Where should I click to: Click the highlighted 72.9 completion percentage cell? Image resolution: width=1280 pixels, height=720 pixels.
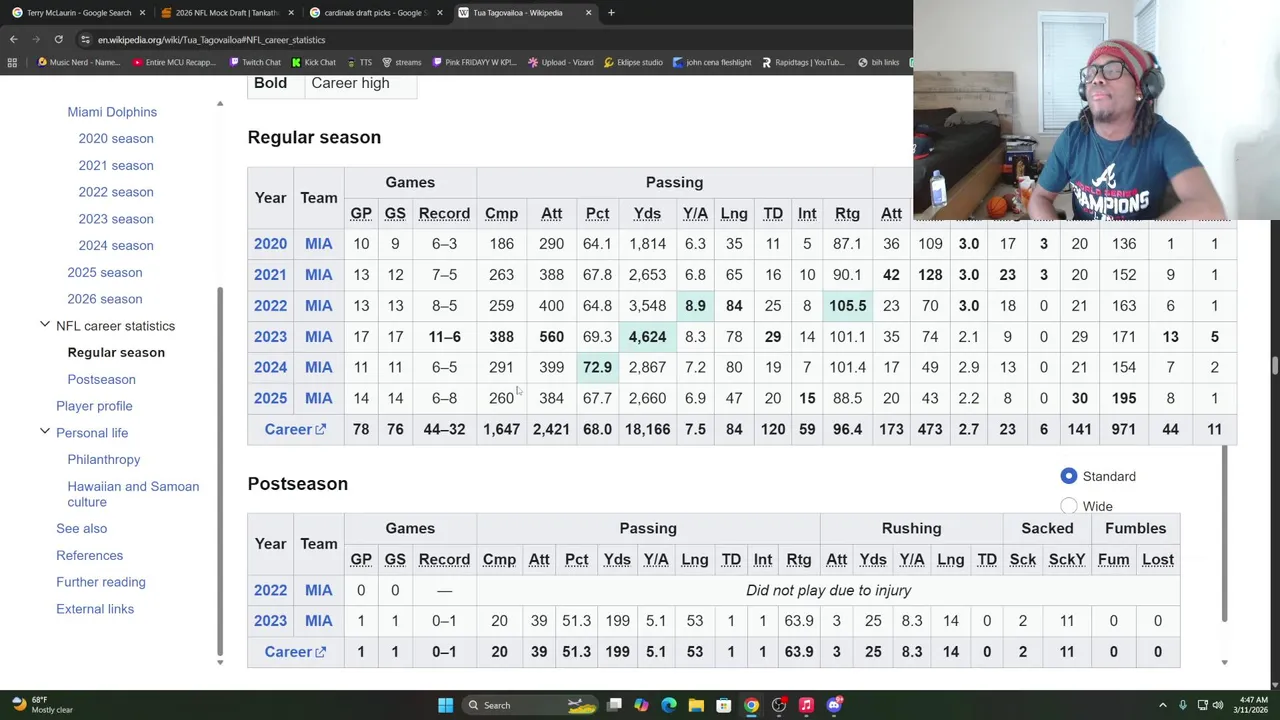click(x=597, y=367)
